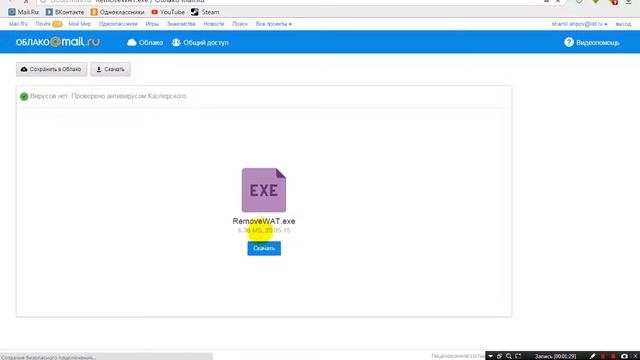Click the recording timer Запись label
Screen dimensions: 640x360
point(556,356)
